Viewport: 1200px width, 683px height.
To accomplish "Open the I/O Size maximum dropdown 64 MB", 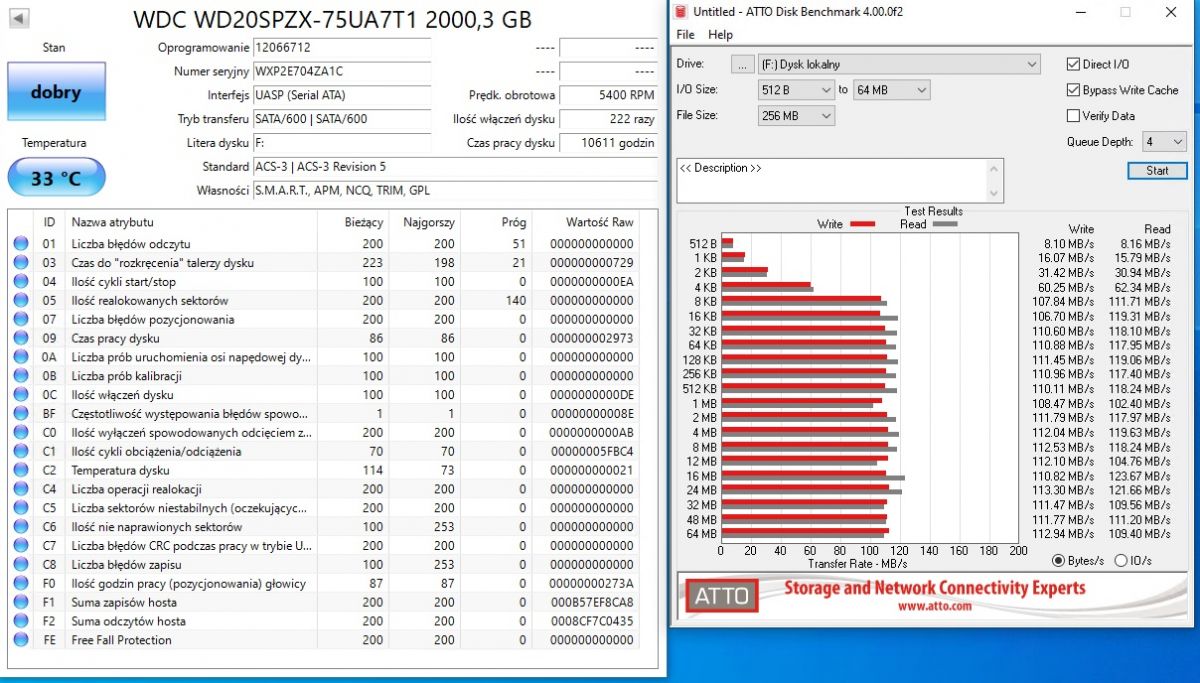I will click(x=892, y=90).
